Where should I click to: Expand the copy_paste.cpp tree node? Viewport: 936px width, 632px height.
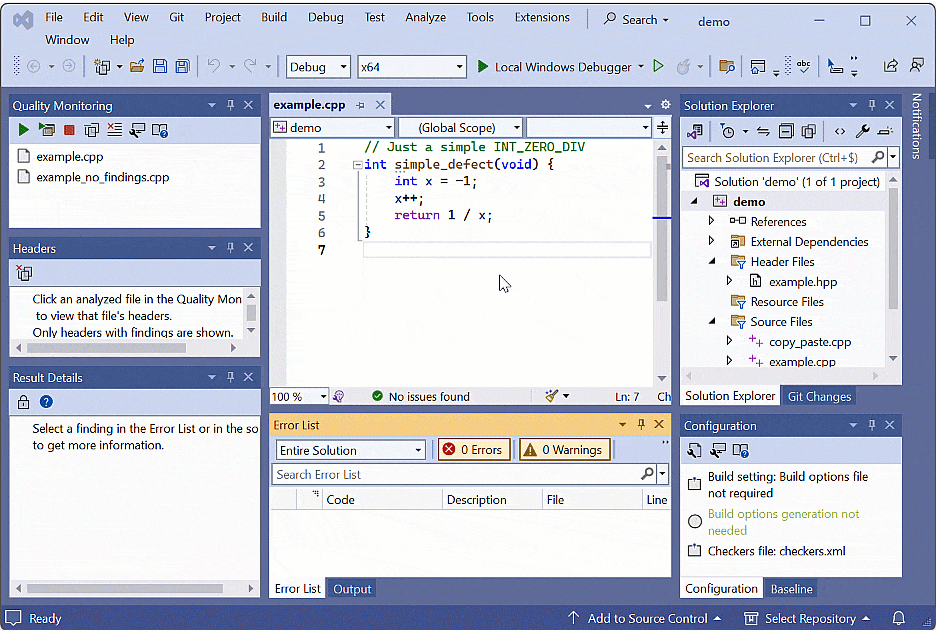(729, 341)
